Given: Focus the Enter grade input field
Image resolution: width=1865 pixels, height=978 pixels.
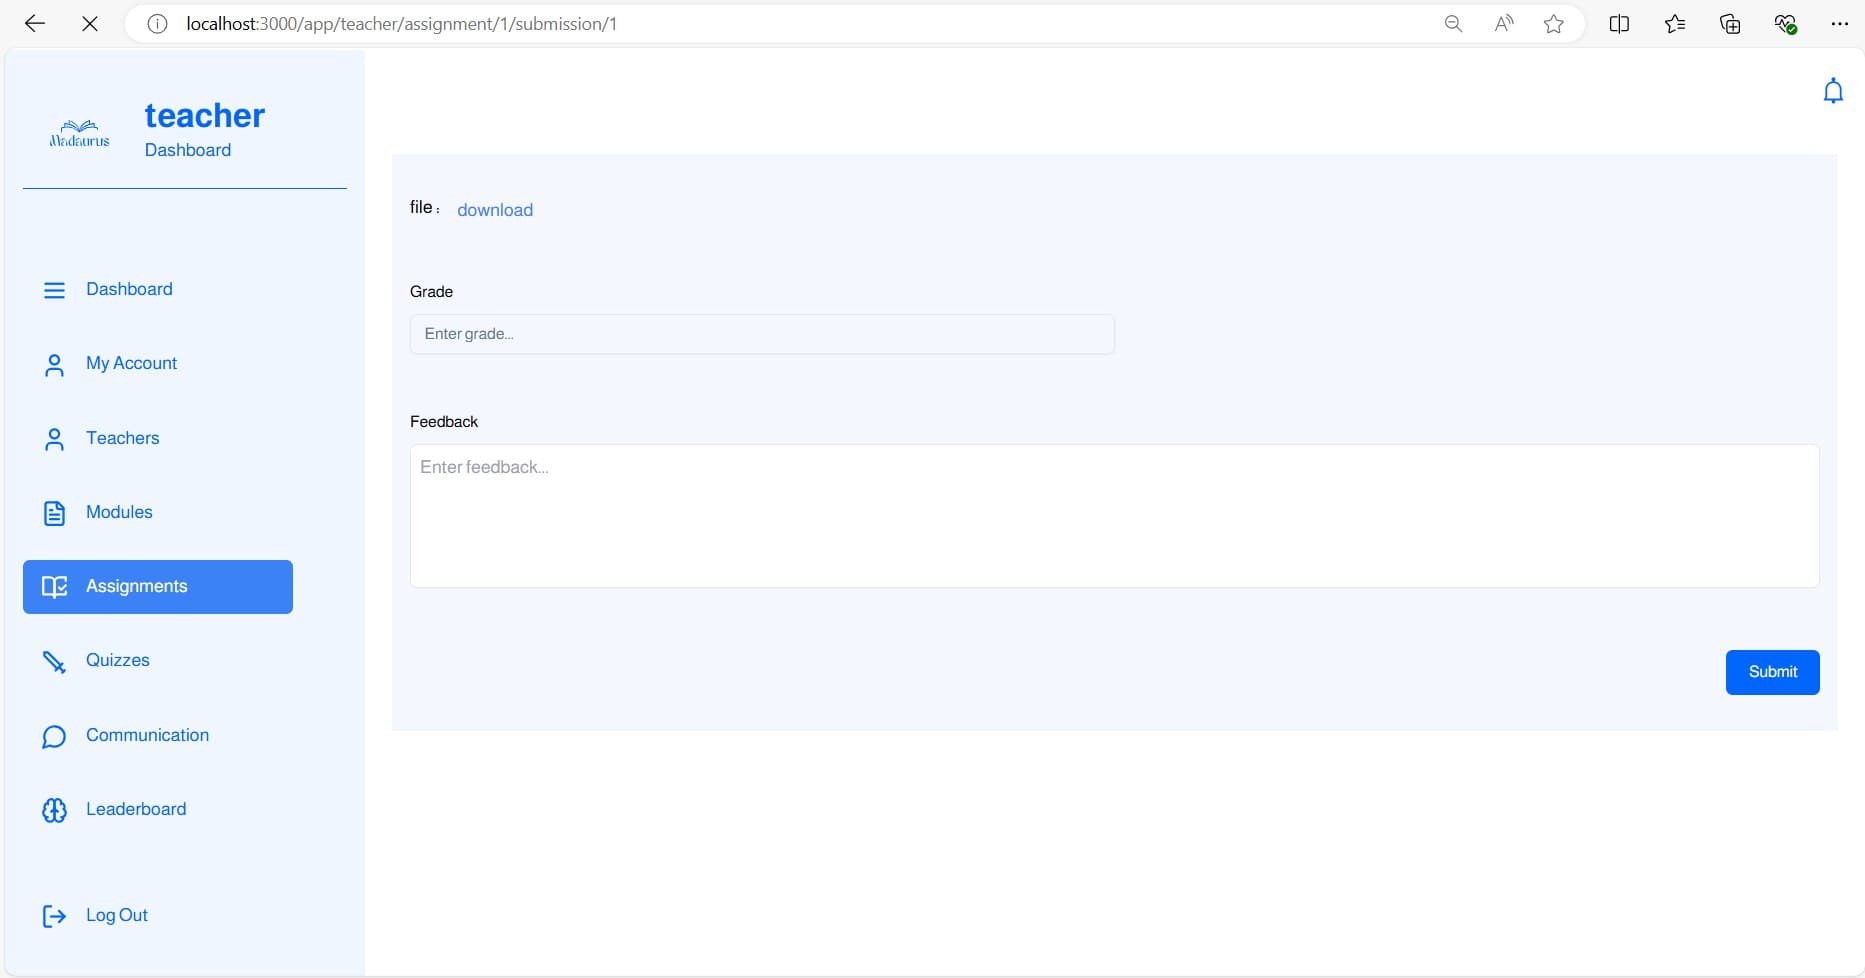Looking at the screenshot, I should click(762, 334).
